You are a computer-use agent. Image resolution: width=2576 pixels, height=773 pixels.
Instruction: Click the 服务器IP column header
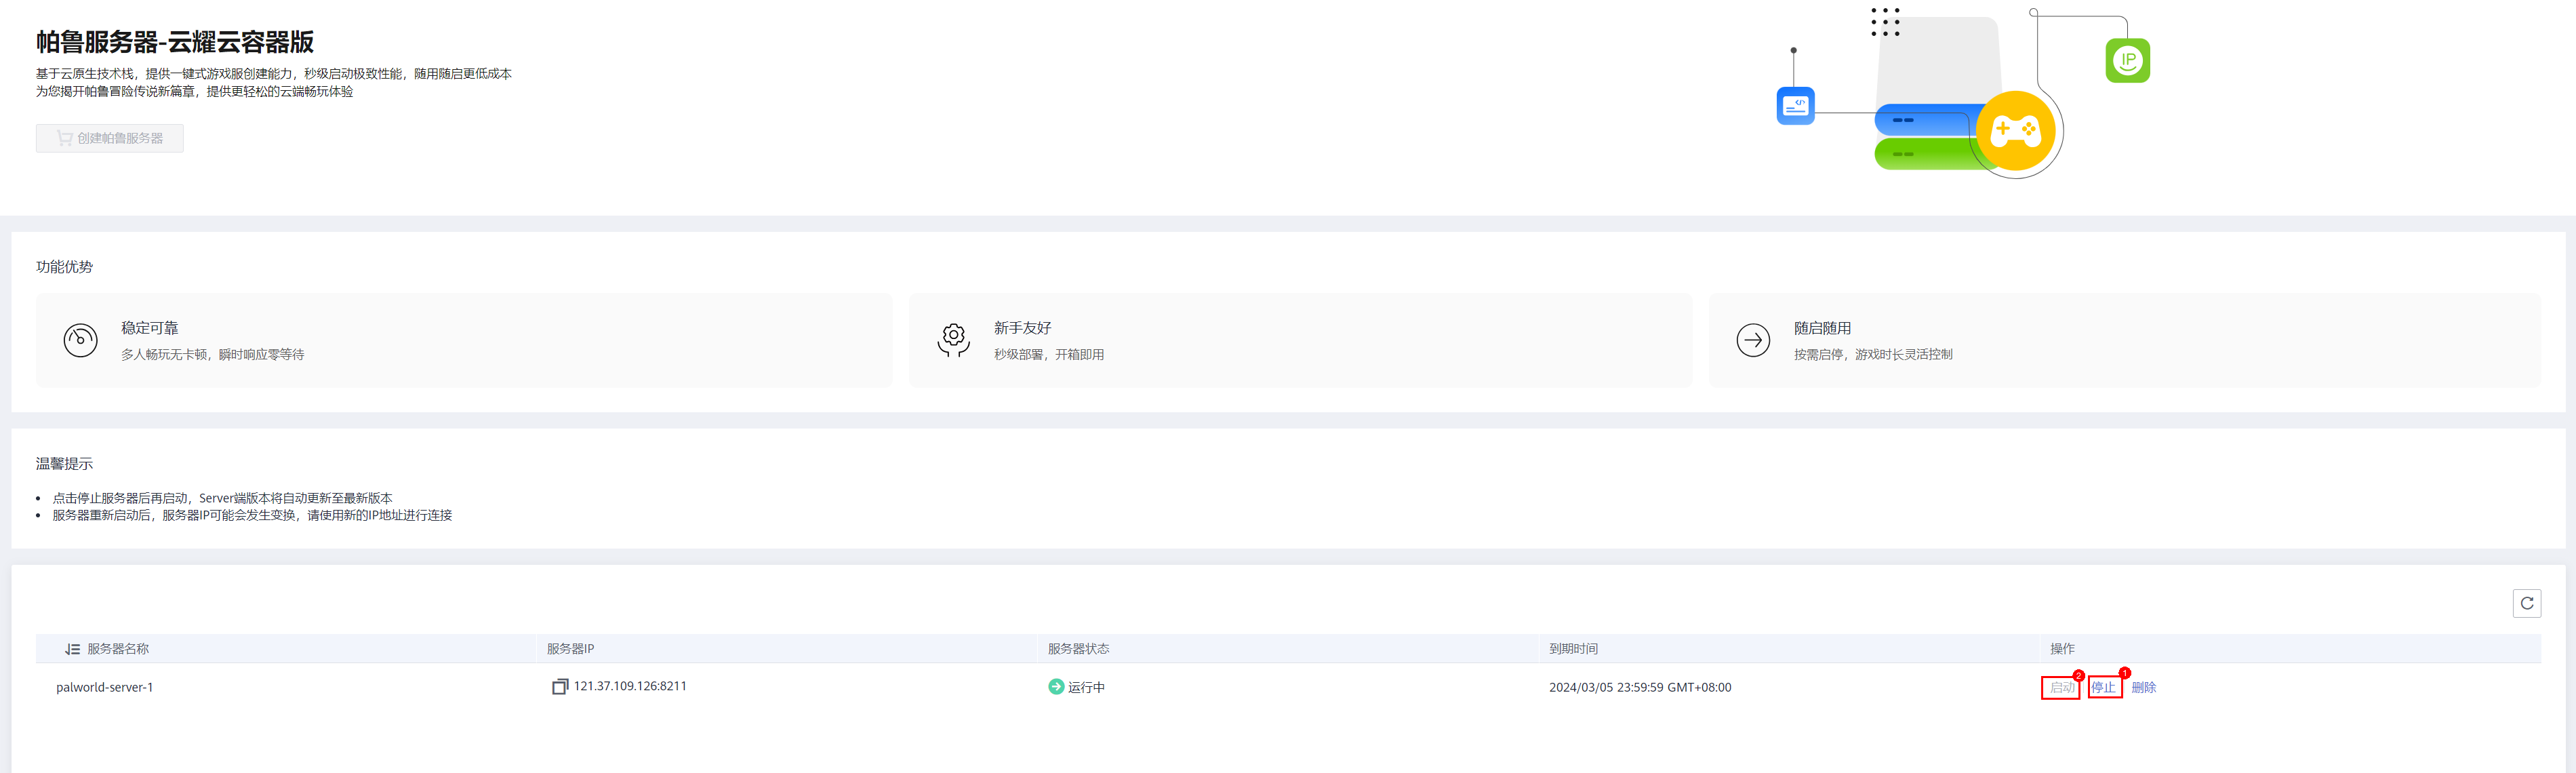[570, 649]
